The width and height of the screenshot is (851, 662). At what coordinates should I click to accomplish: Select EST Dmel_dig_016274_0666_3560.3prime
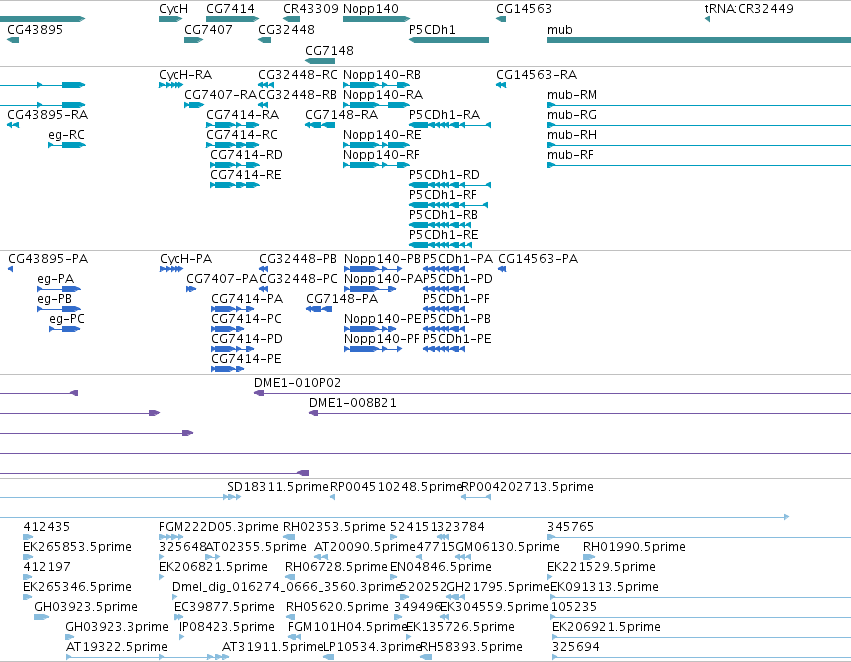pyautogui.click(x=175, y=597)
